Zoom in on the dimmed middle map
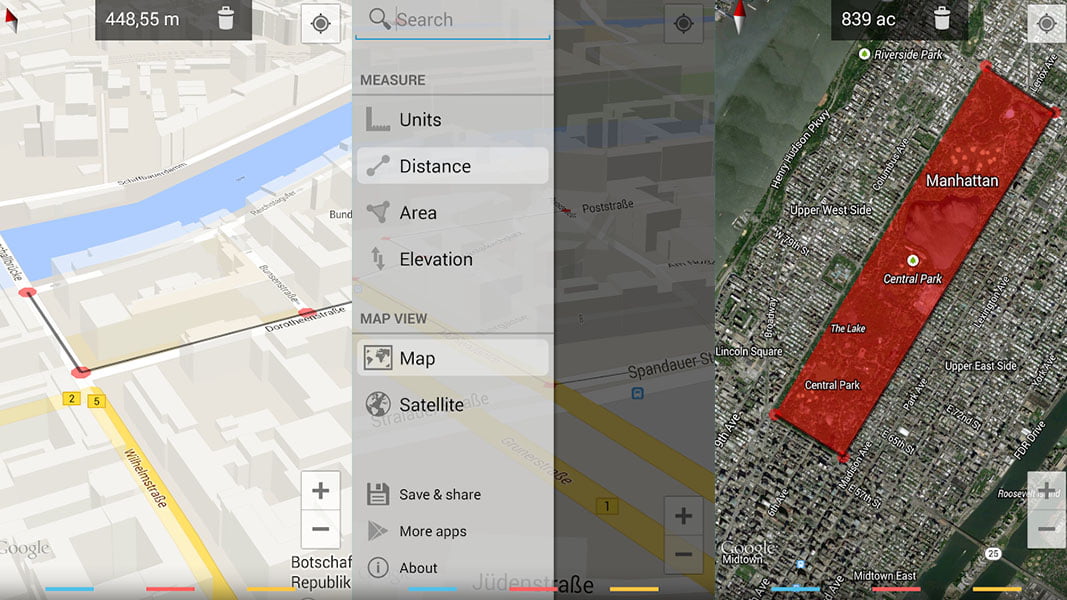The width and height of the screenshot is (1067, 600). (x=683, y=516)
